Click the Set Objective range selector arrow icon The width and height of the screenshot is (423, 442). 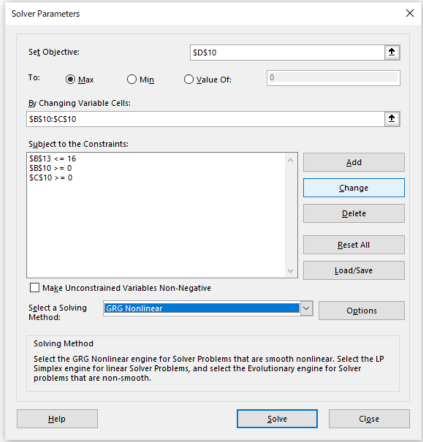pos(392,52)
